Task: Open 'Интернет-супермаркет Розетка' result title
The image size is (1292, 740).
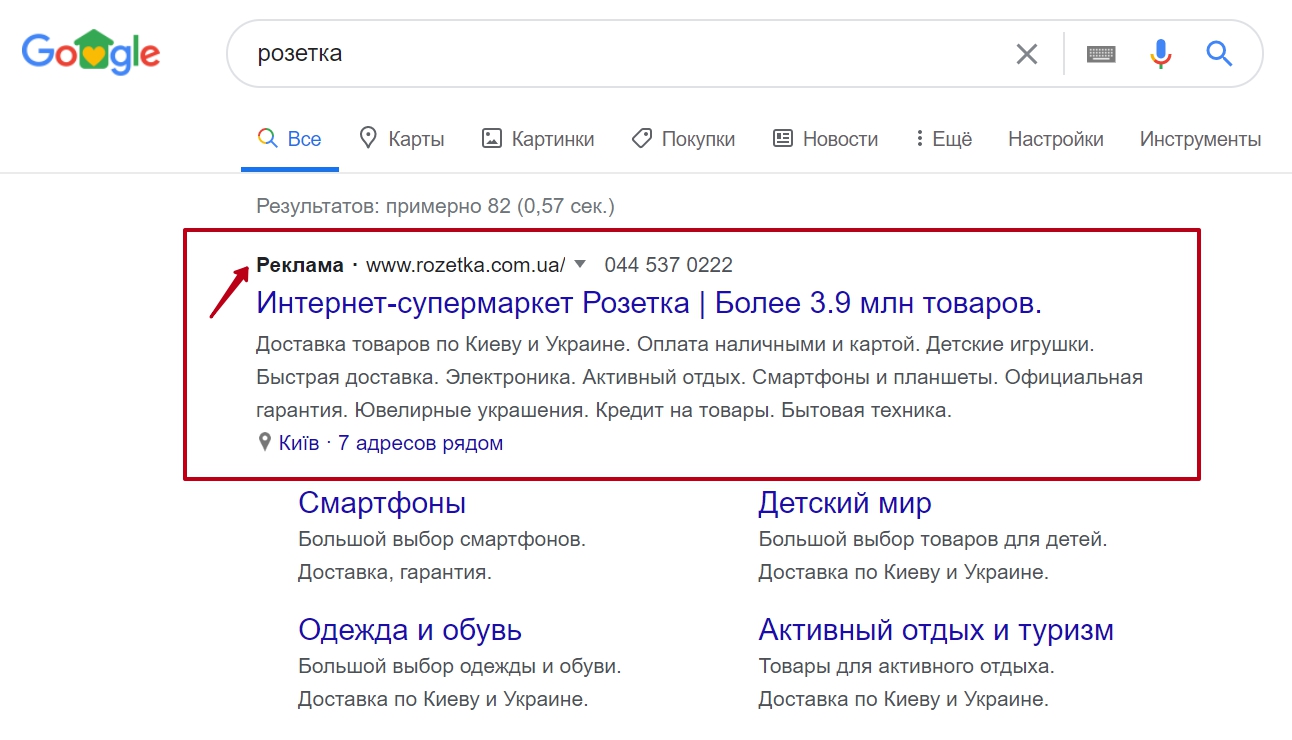Action: click(x=649, y=303)
